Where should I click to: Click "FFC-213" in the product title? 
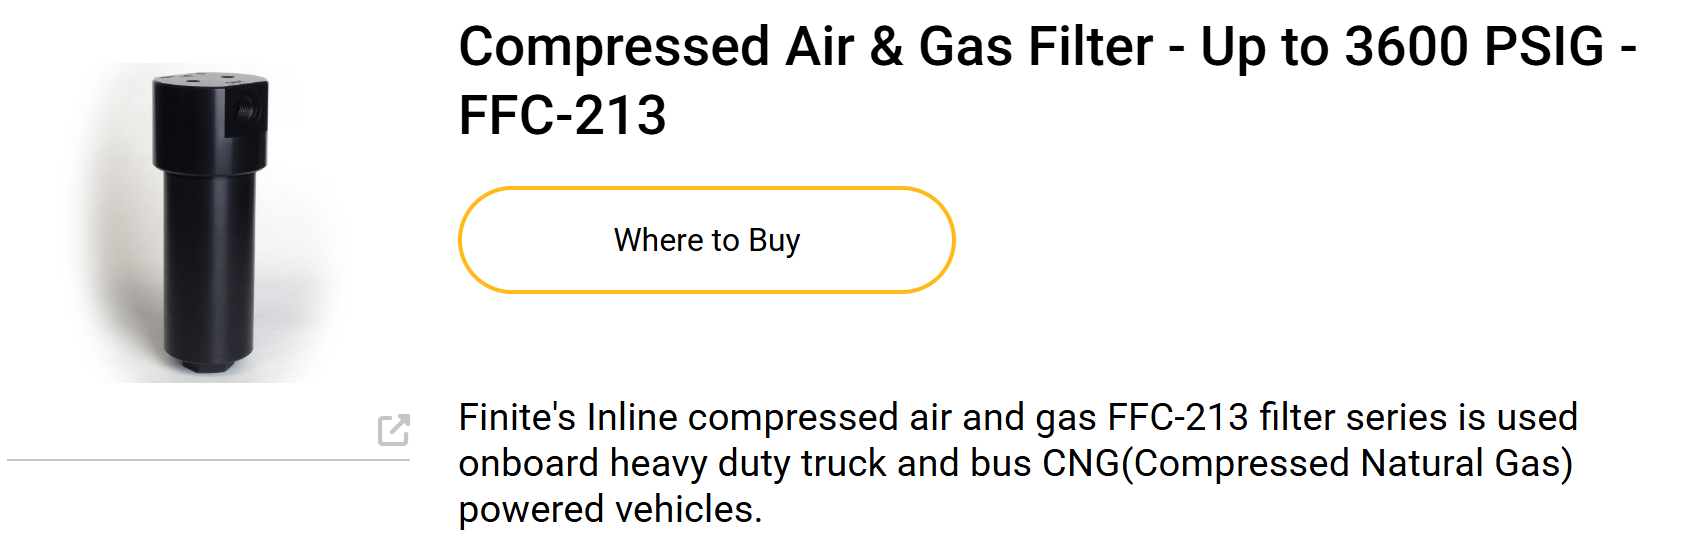562,115
